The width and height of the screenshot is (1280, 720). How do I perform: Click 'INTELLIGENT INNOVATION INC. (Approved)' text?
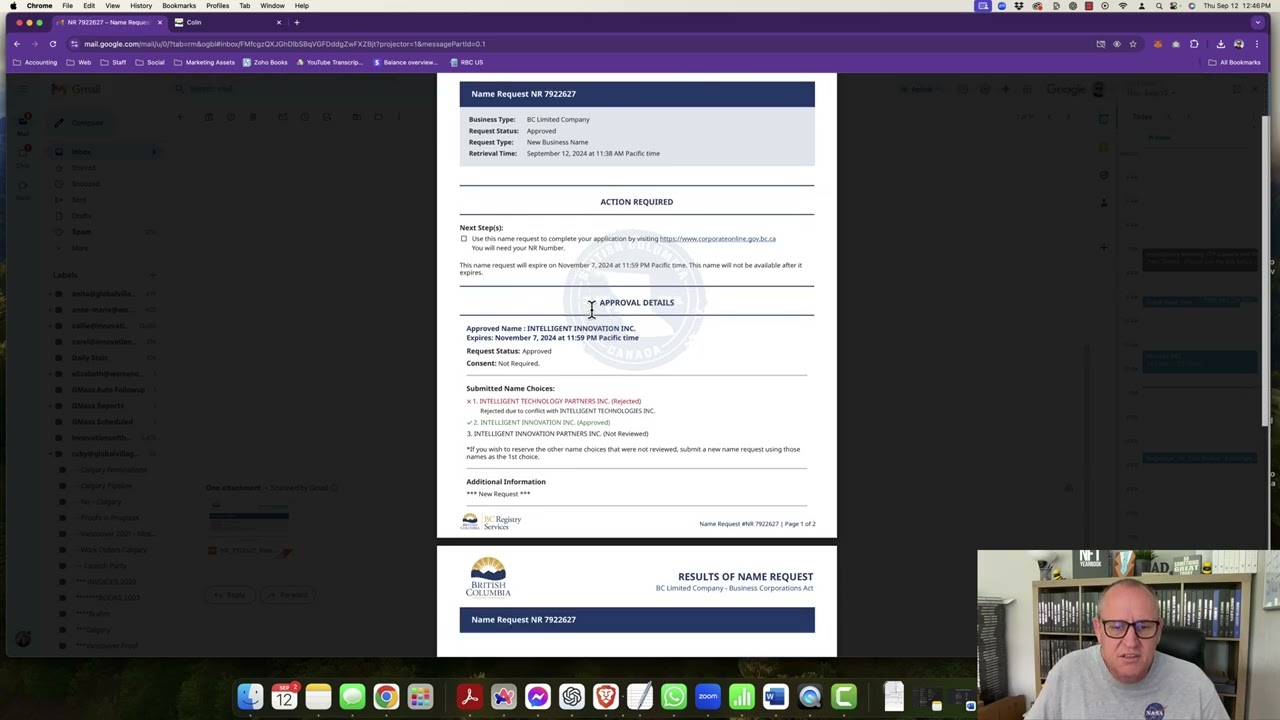pyautogui.click(x=545, y=423)
